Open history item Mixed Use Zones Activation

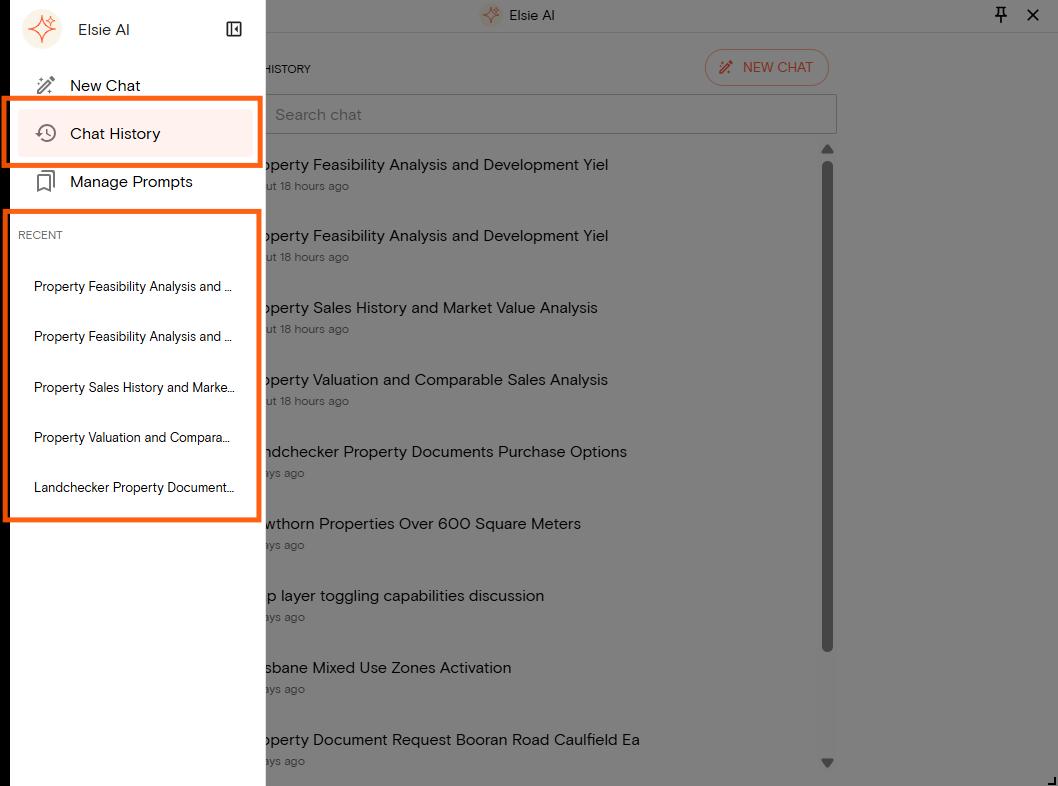click(389, 668)
